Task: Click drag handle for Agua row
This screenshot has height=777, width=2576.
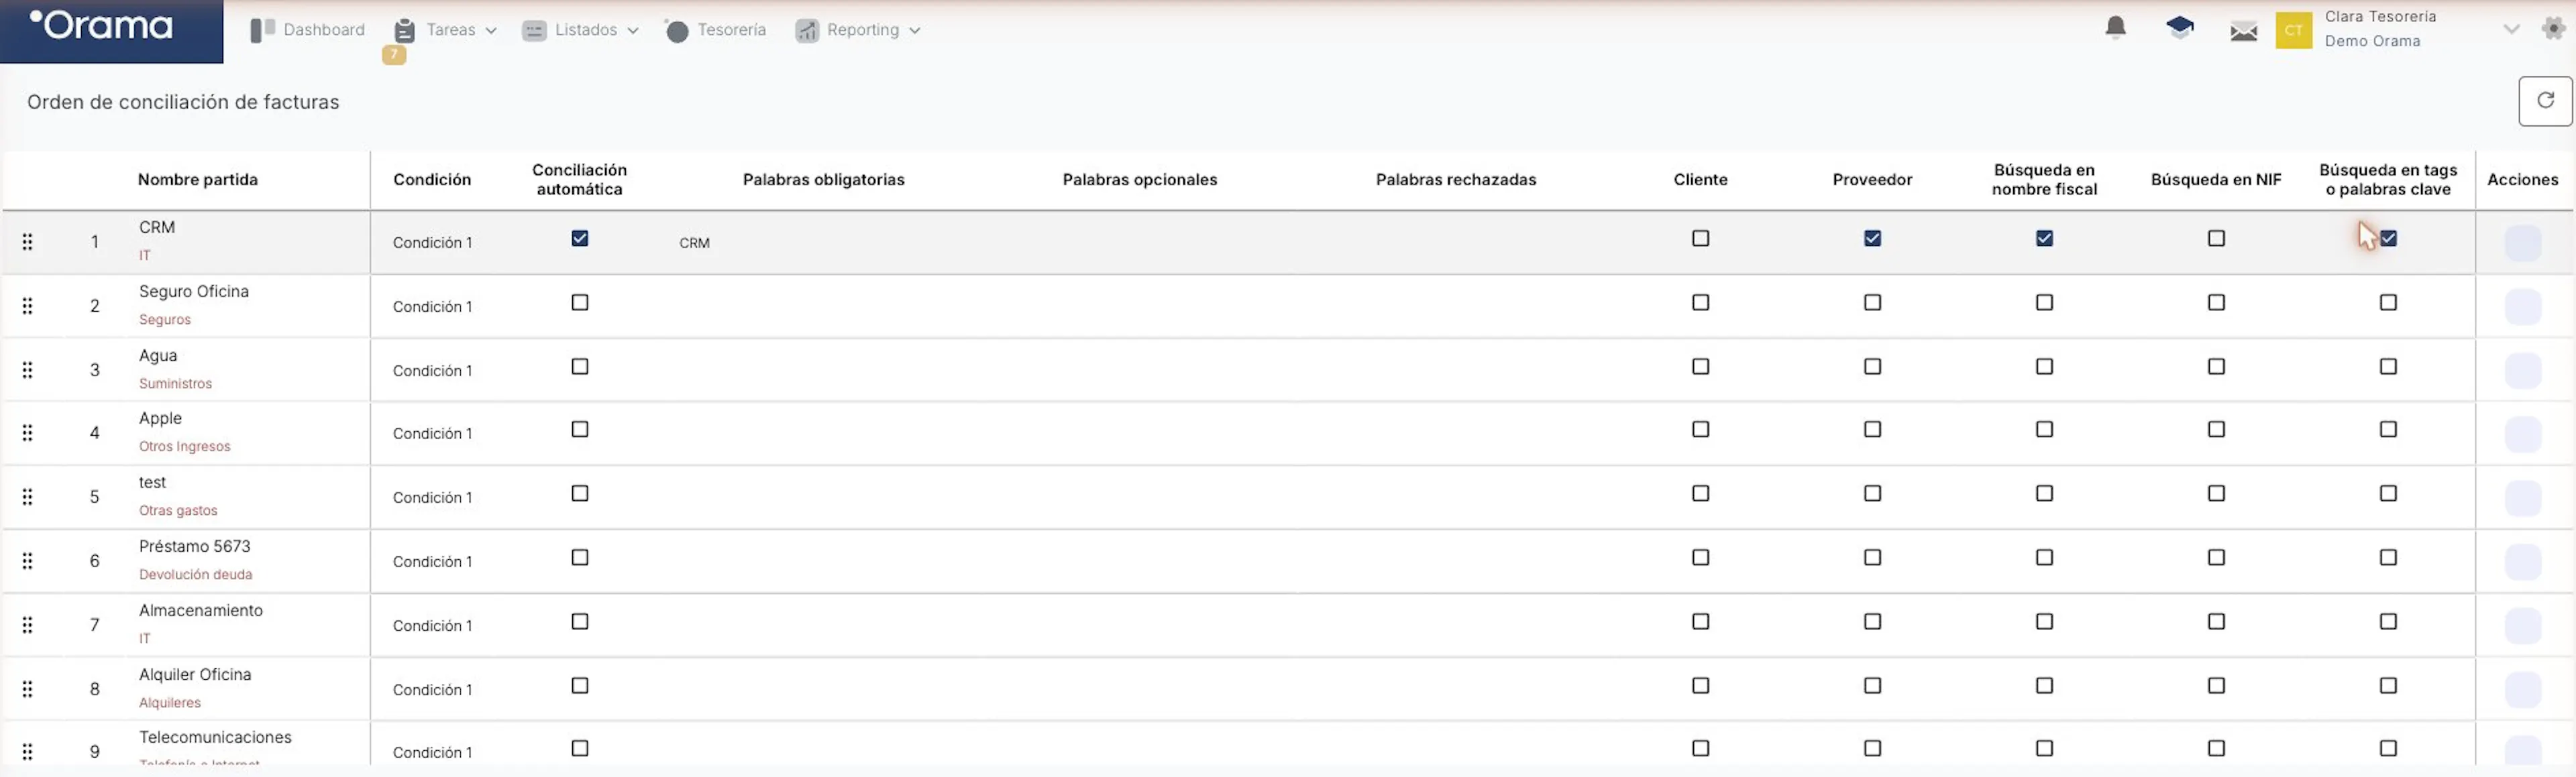Action: (x=28, y=370)
